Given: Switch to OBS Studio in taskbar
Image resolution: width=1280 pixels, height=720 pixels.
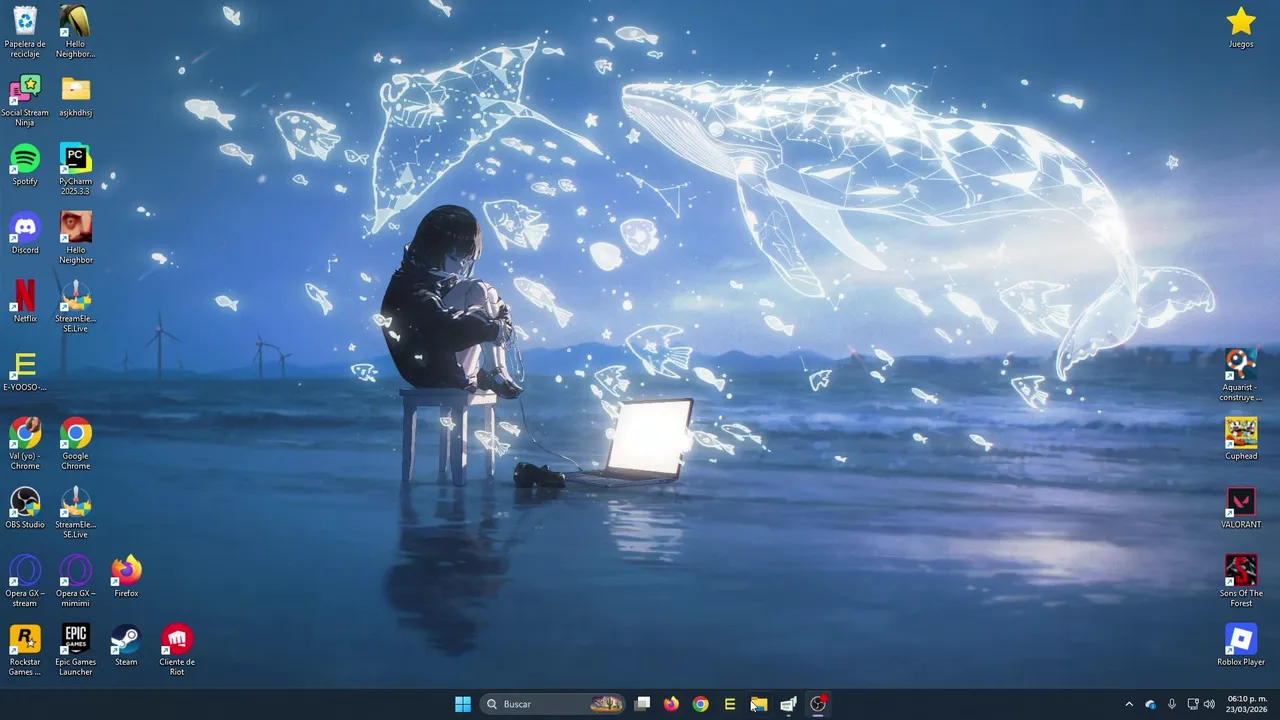Looking at the screenshot, I should [818, 704].
